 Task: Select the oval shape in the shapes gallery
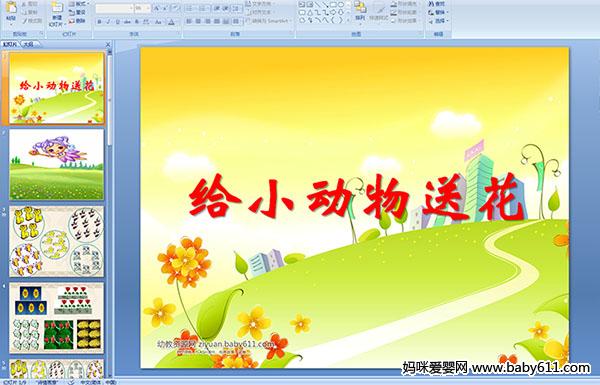point(341,5)
